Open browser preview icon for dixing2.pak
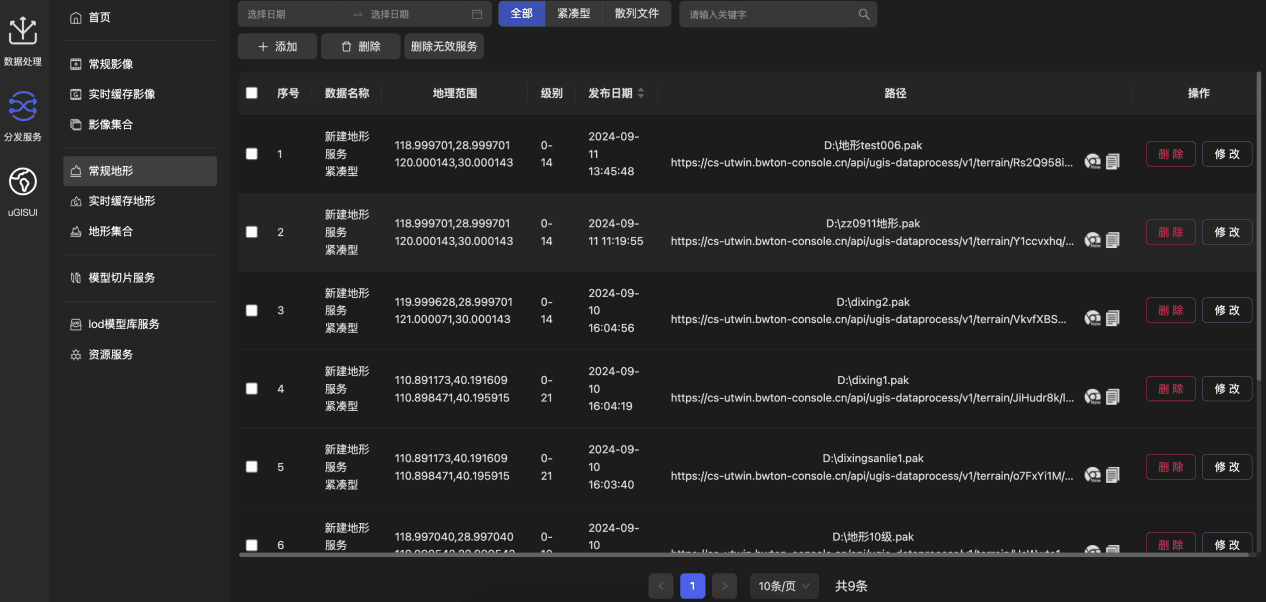This screenshot has width=1266, height=602. tap(1092, 318)
